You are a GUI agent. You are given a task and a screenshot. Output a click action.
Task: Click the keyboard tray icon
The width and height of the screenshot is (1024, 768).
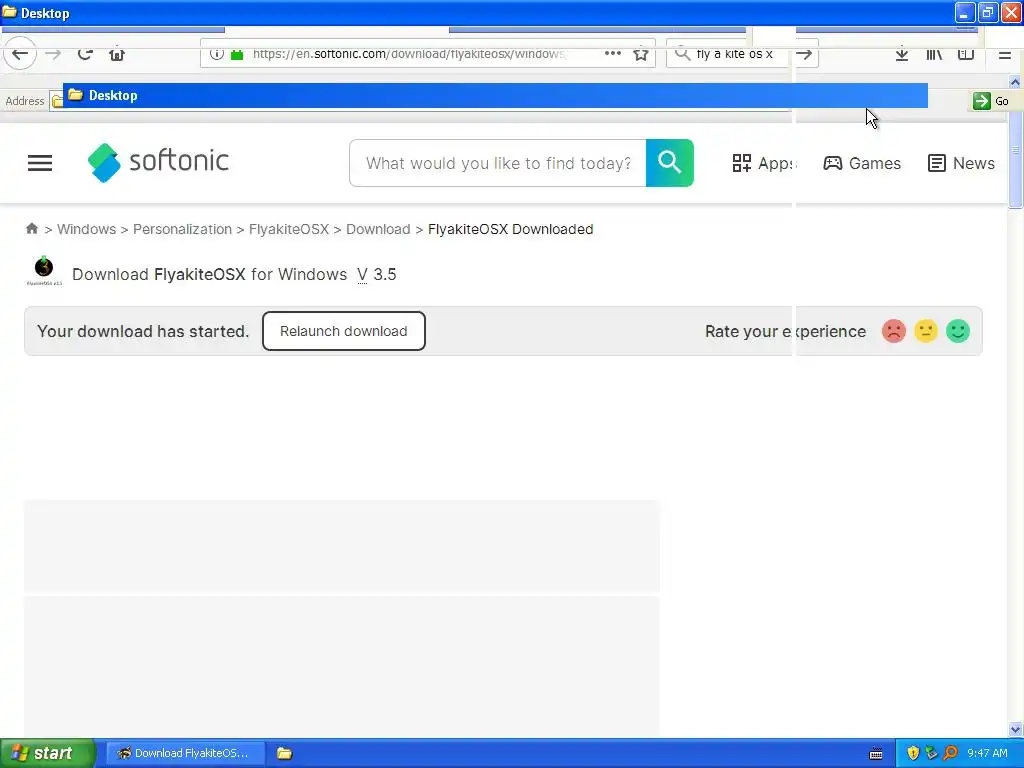(x=876, y=754)
